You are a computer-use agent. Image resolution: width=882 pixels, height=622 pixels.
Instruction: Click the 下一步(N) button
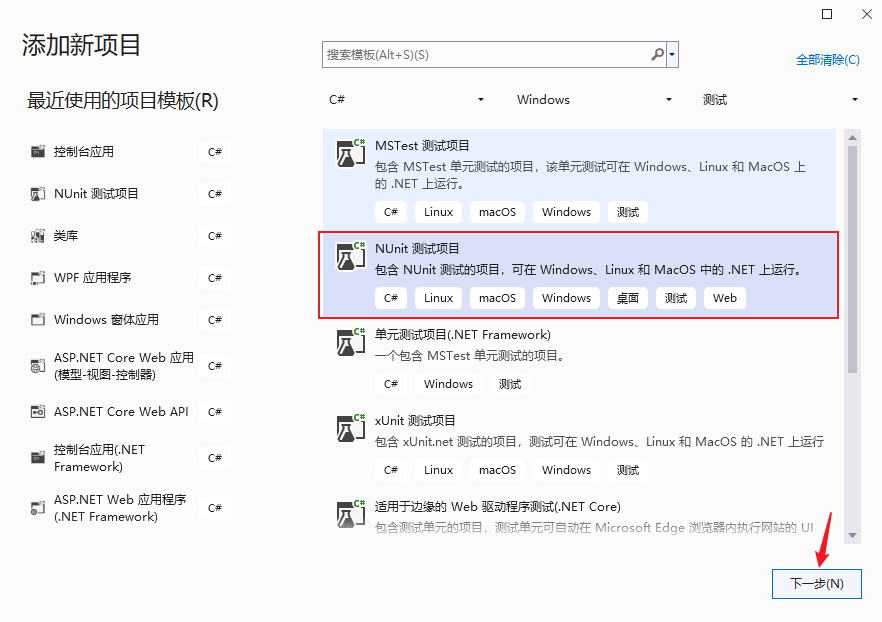(x=816, y=583)
